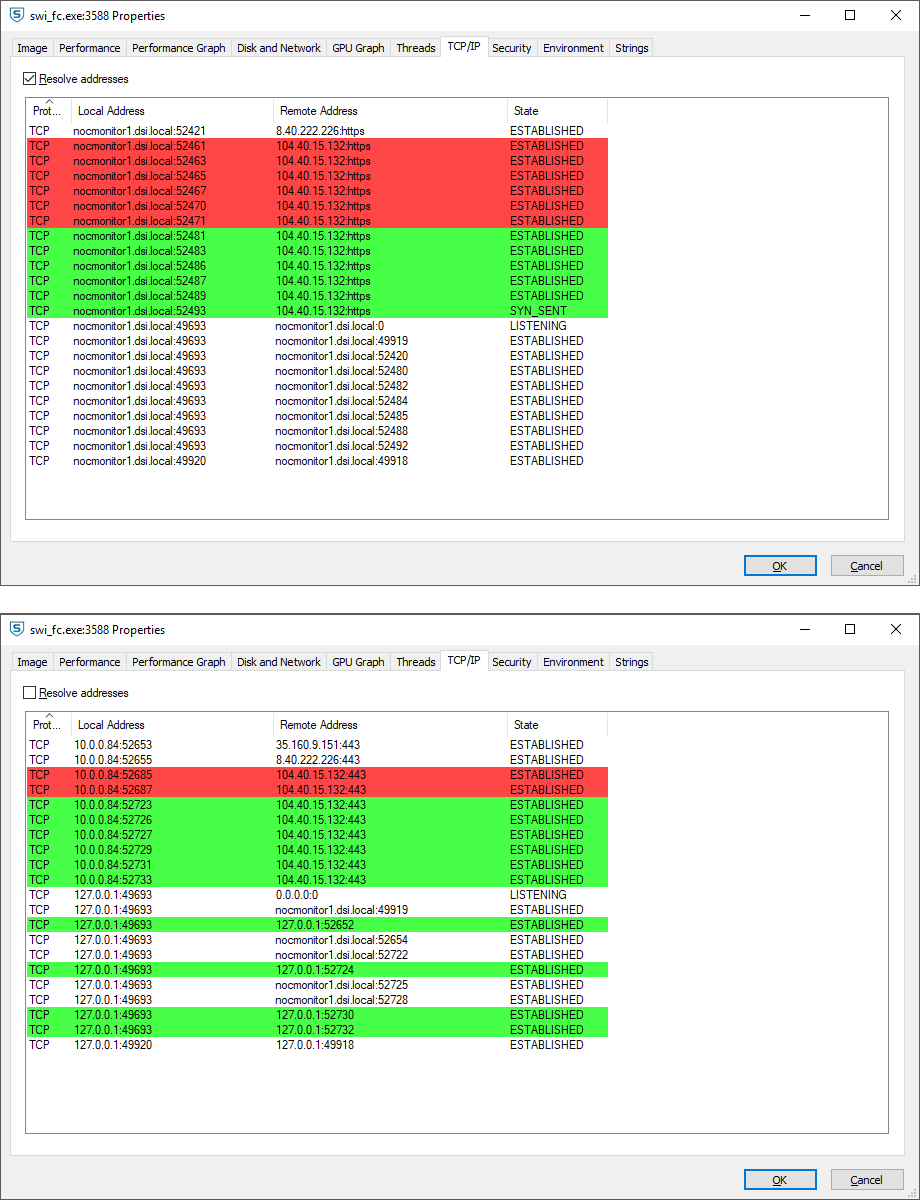The height and width of the screenshot is (1200, 920).
Task: Select row with local nocmonitor1.dsi.local:49920
Action: [317, 461]
